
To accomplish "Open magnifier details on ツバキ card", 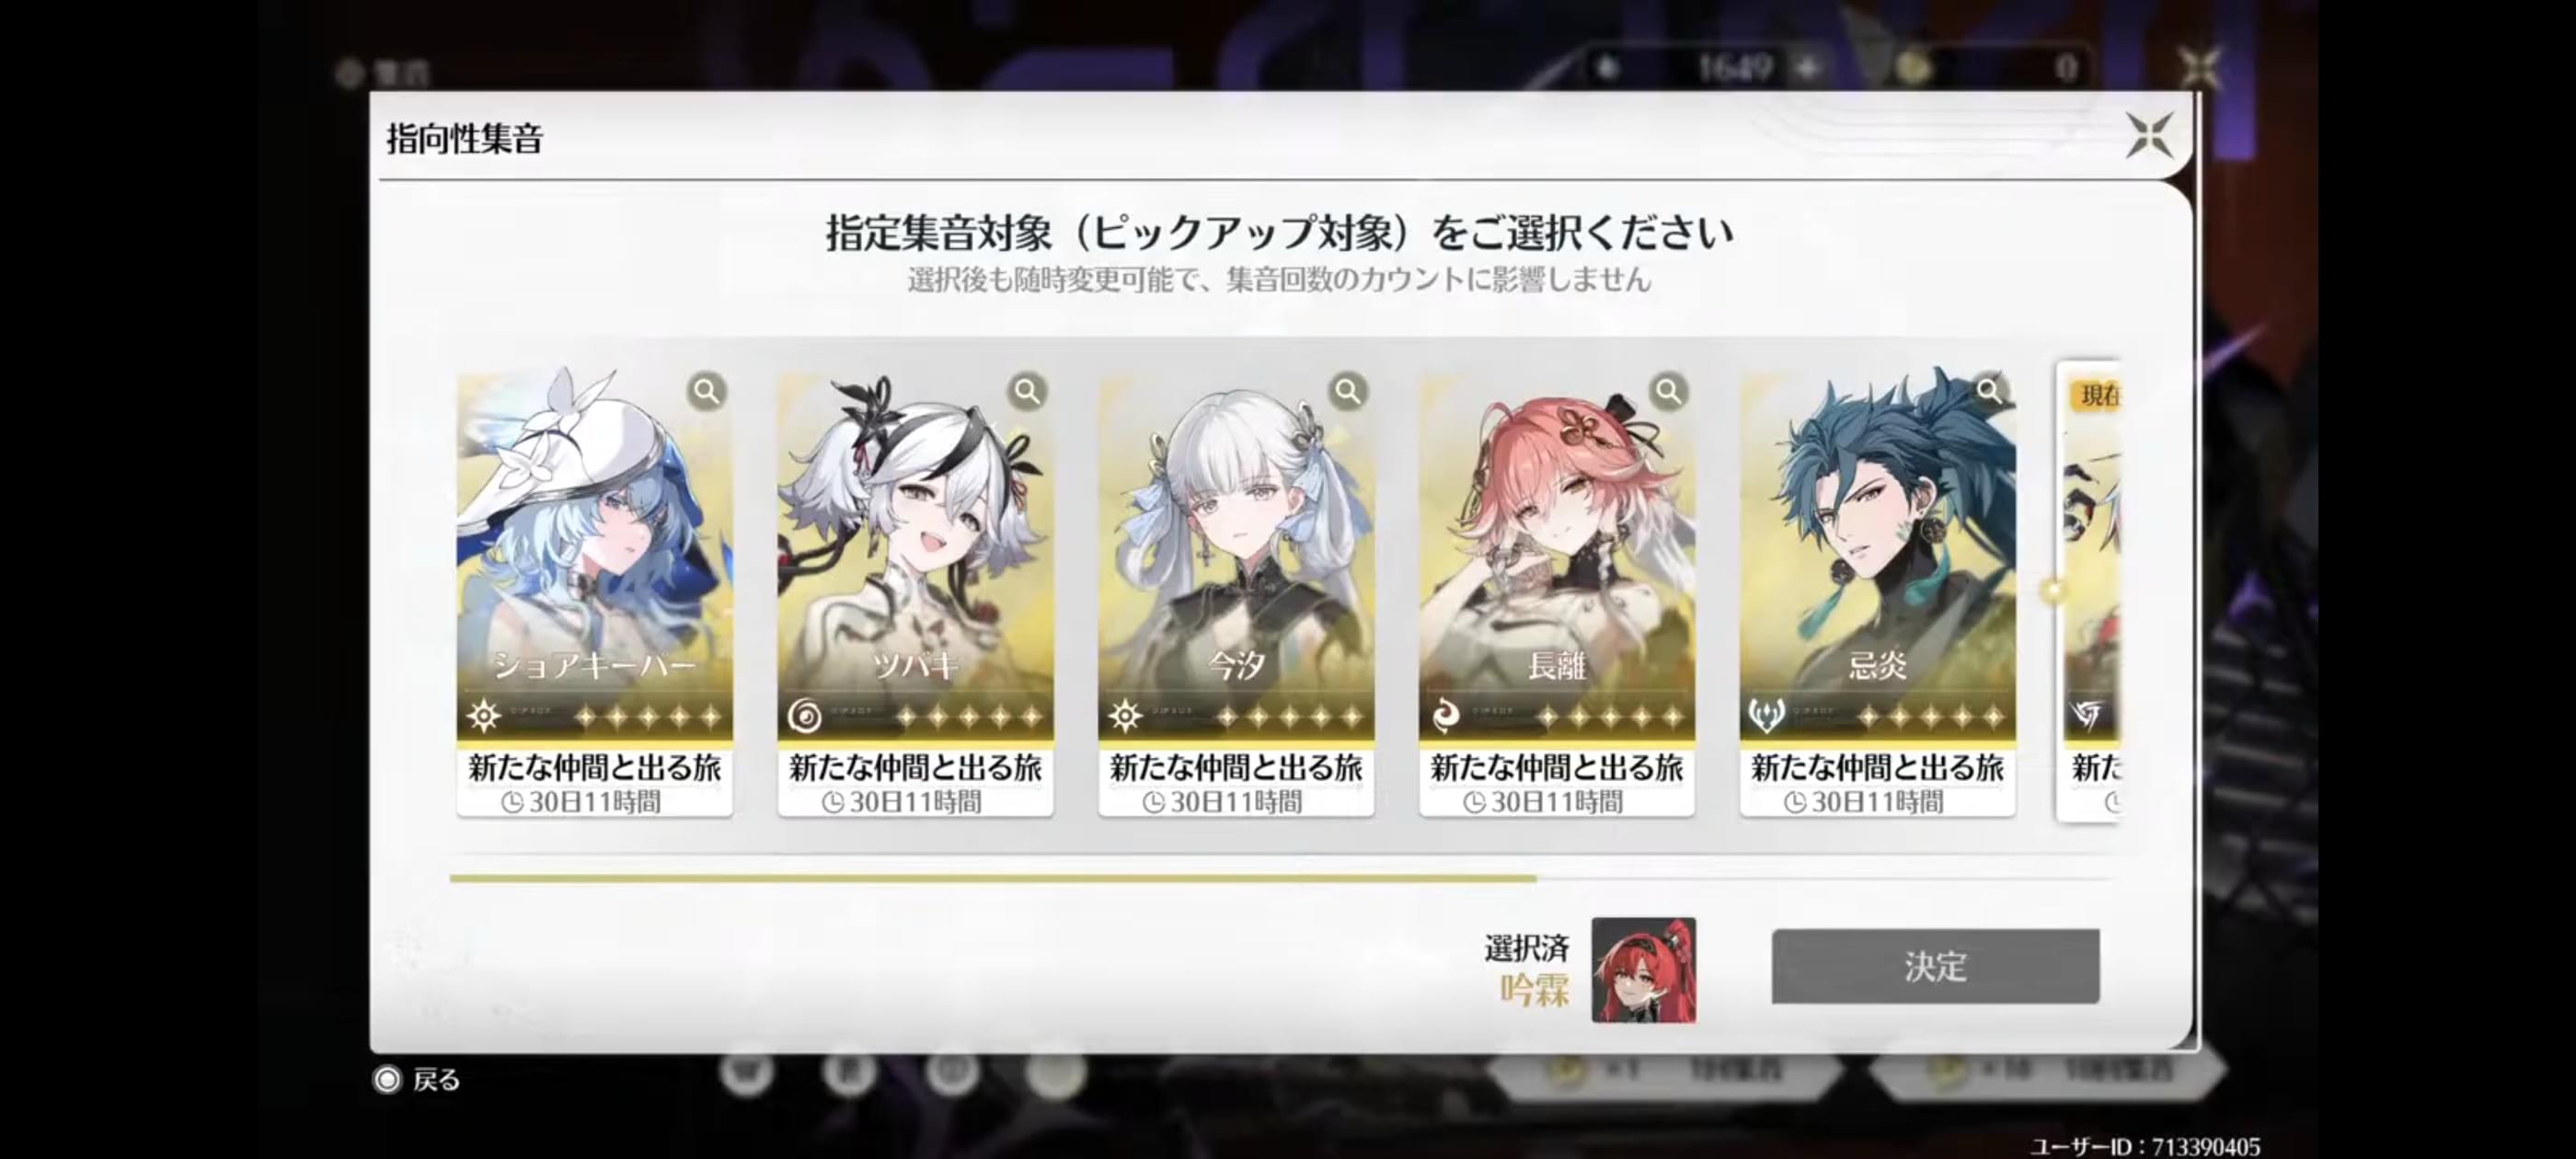I will pos(1027,391).
